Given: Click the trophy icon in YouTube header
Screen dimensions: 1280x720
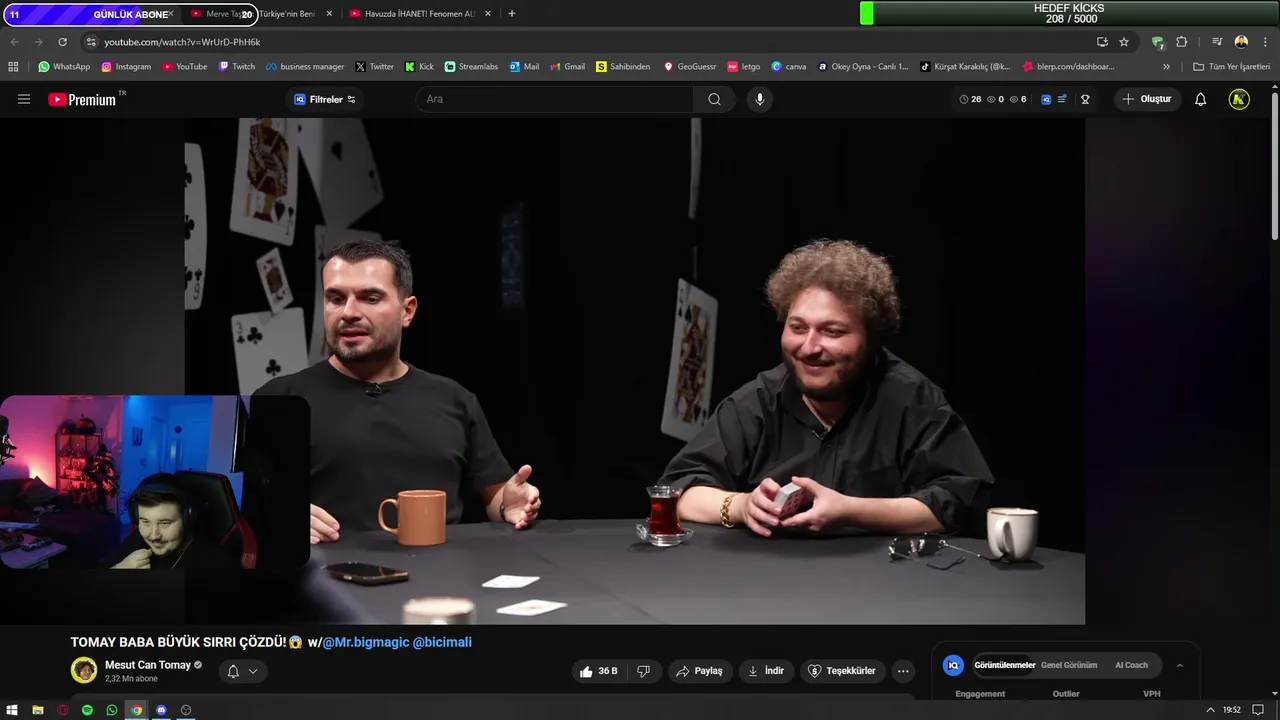Looking at the screenshot, I should pyautogui.click(x=1085, y=99).
